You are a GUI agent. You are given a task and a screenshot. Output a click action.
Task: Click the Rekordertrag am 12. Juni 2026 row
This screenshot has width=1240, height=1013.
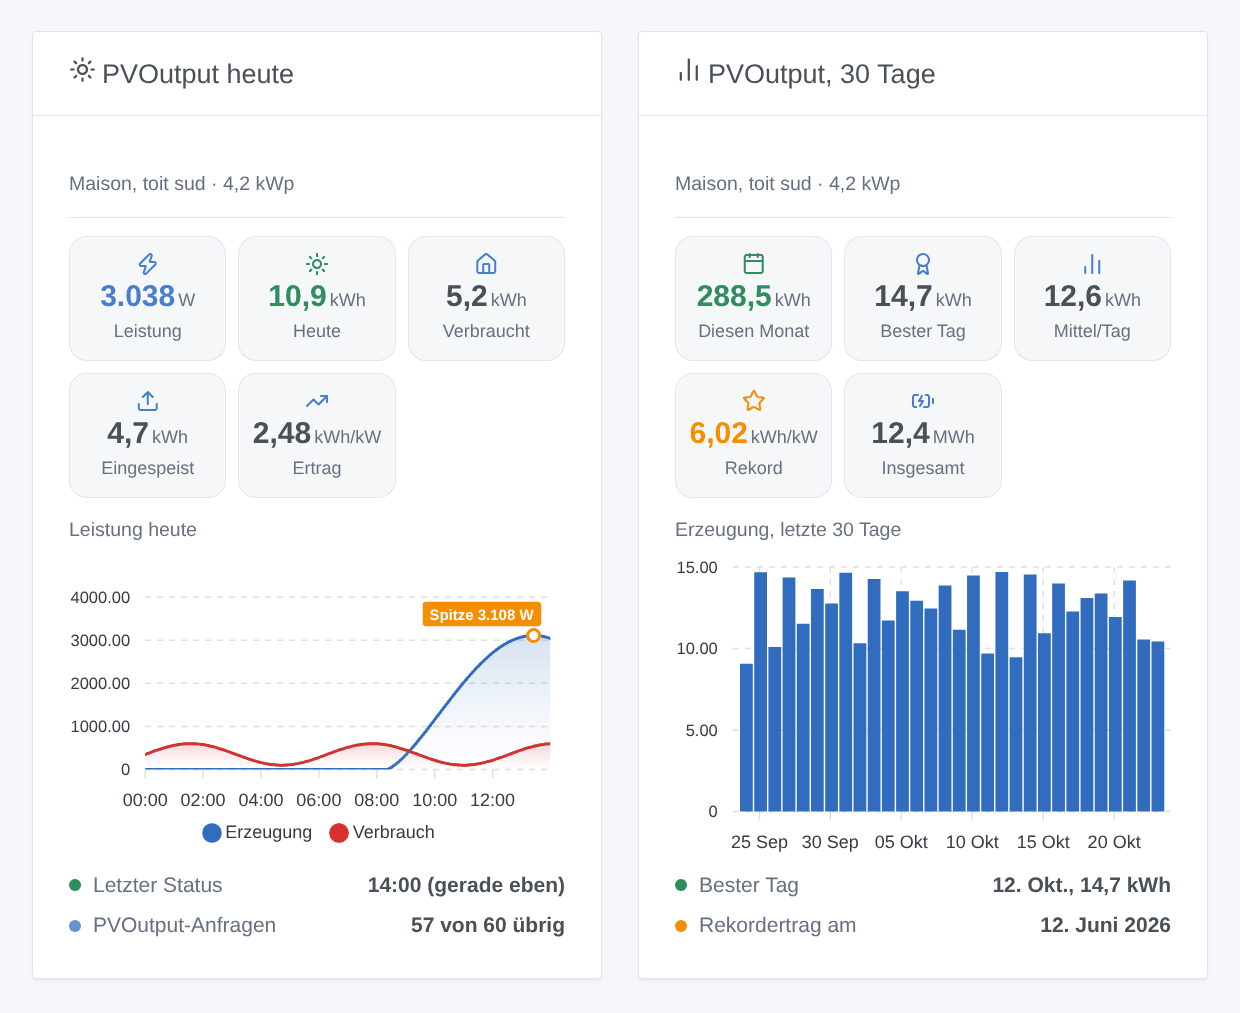923,925
